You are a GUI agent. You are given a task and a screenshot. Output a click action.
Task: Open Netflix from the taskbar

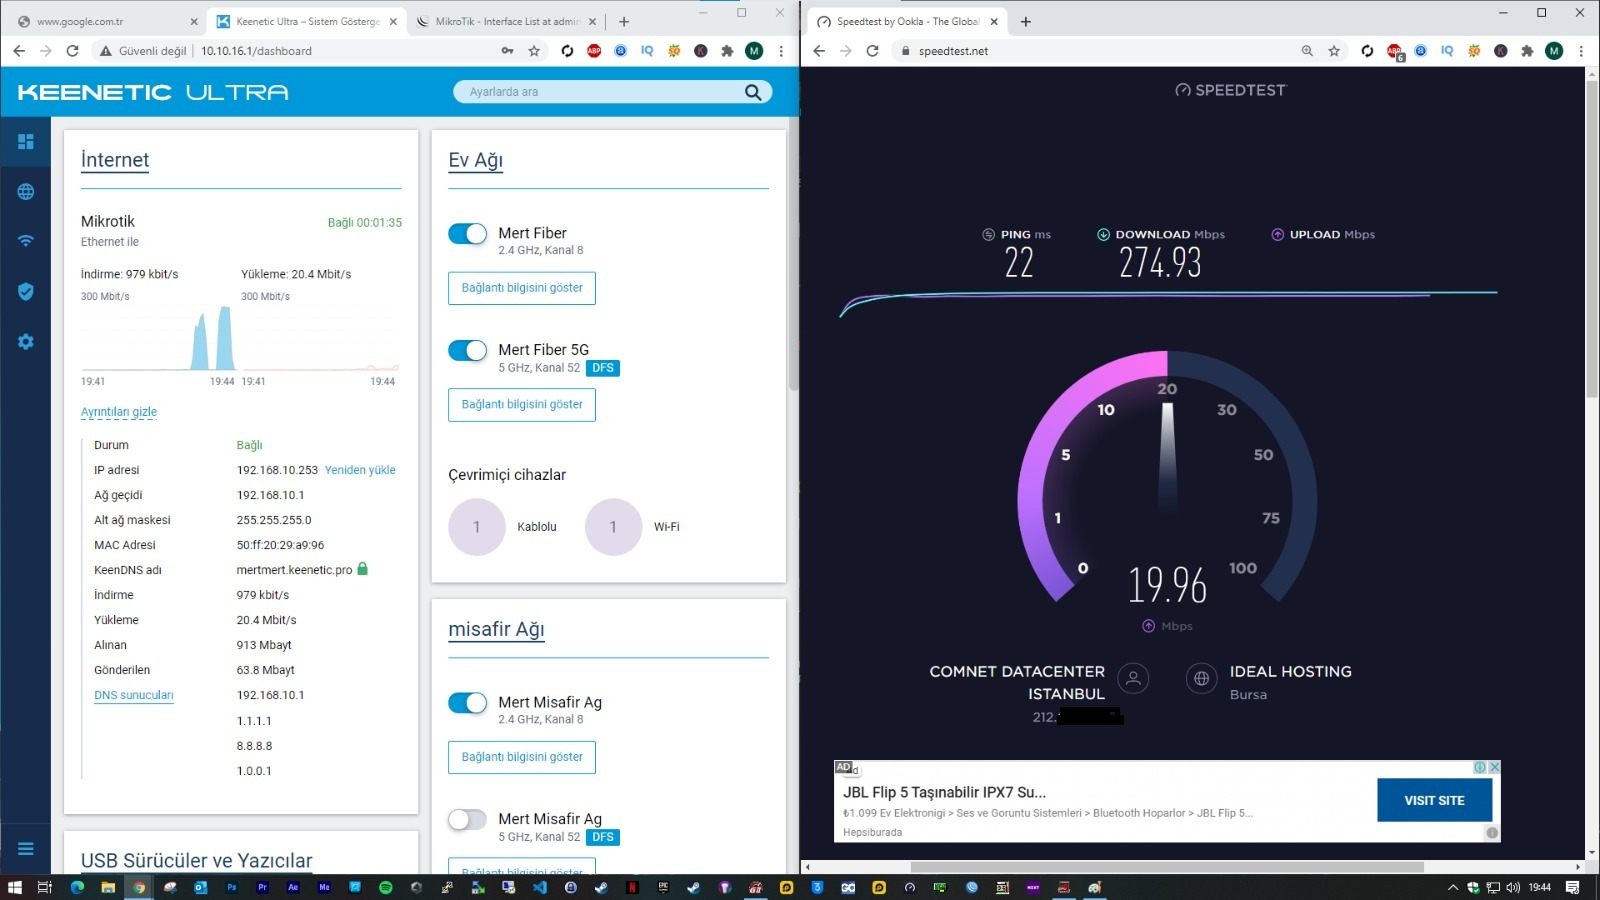click(x=632, y=887)
